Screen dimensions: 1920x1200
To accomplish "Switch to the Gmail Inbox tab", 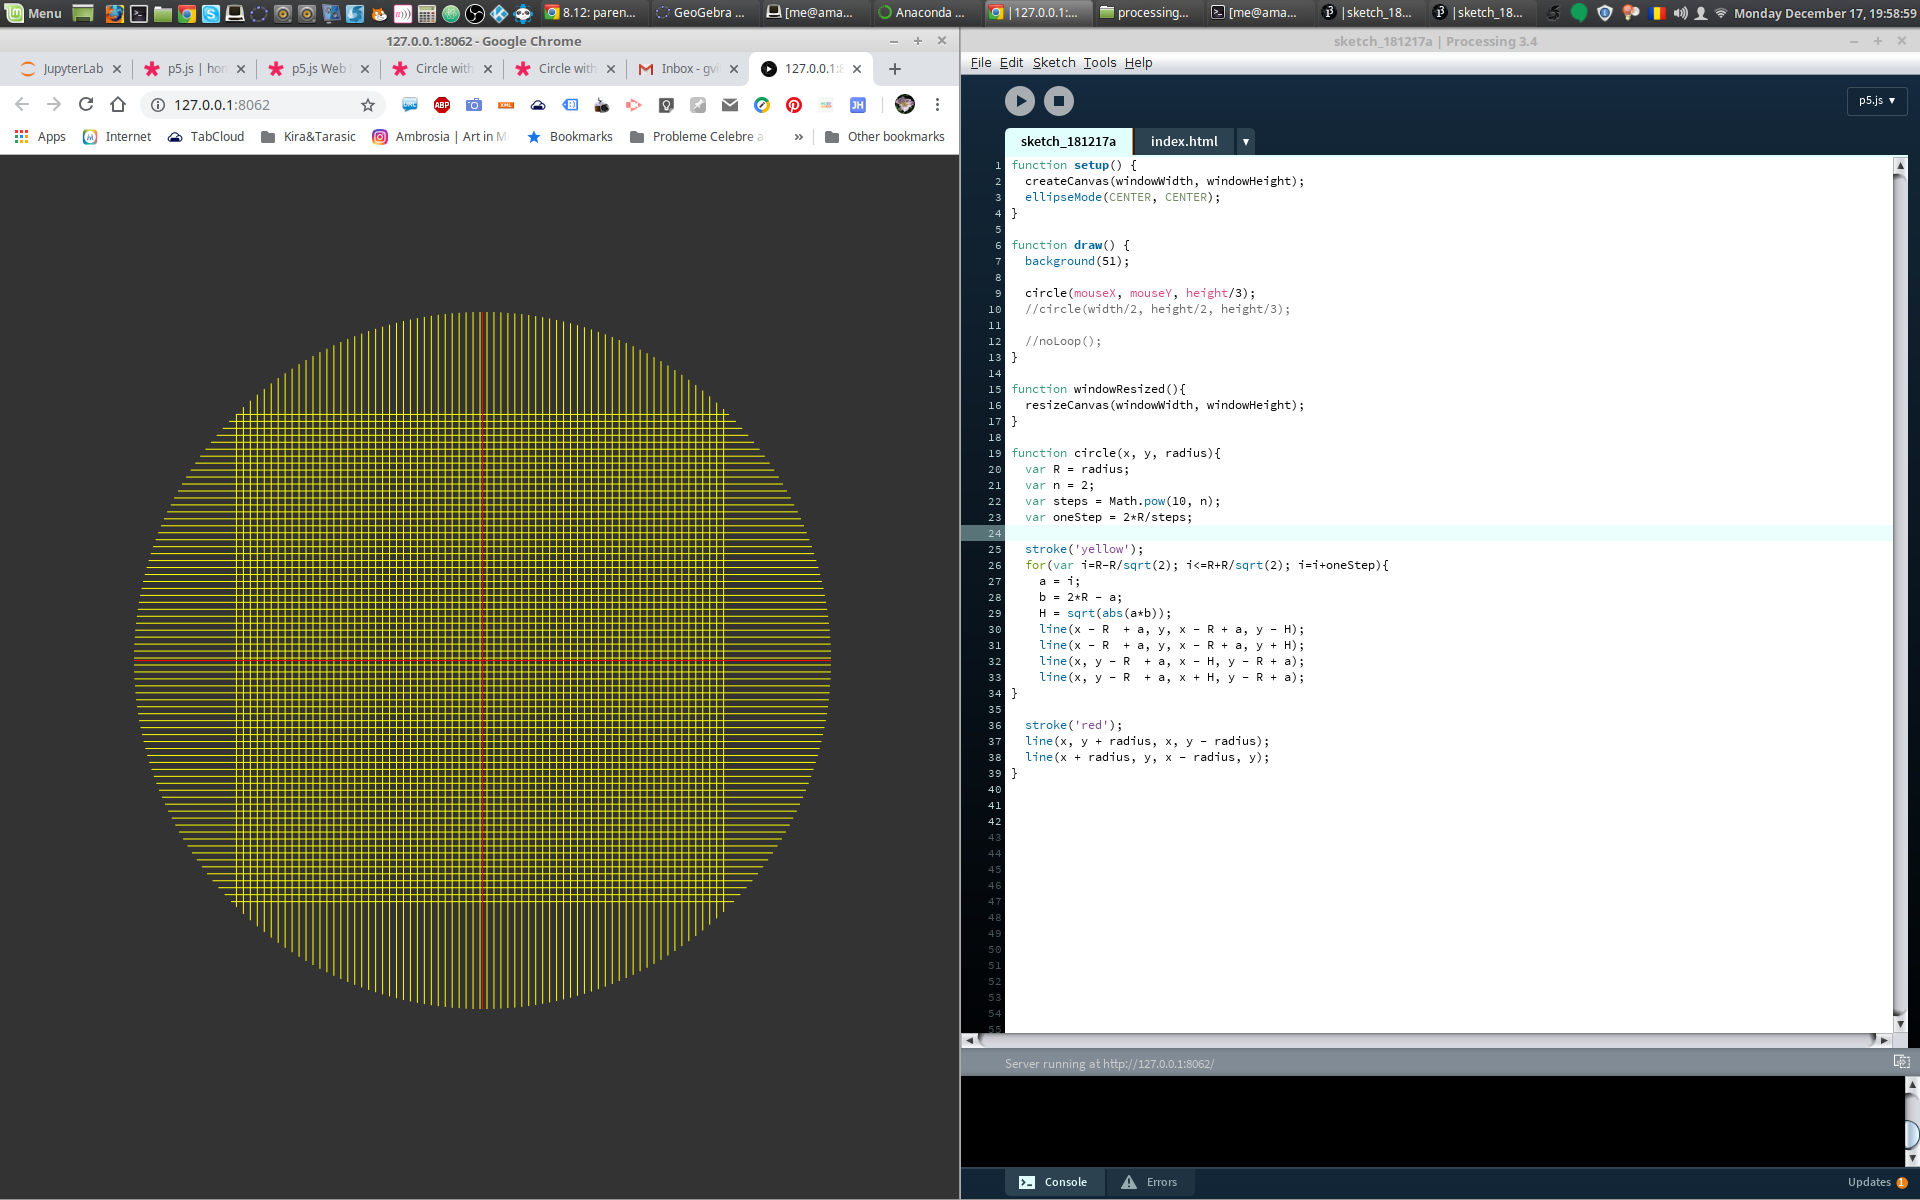I will click(x=688, y=69).
